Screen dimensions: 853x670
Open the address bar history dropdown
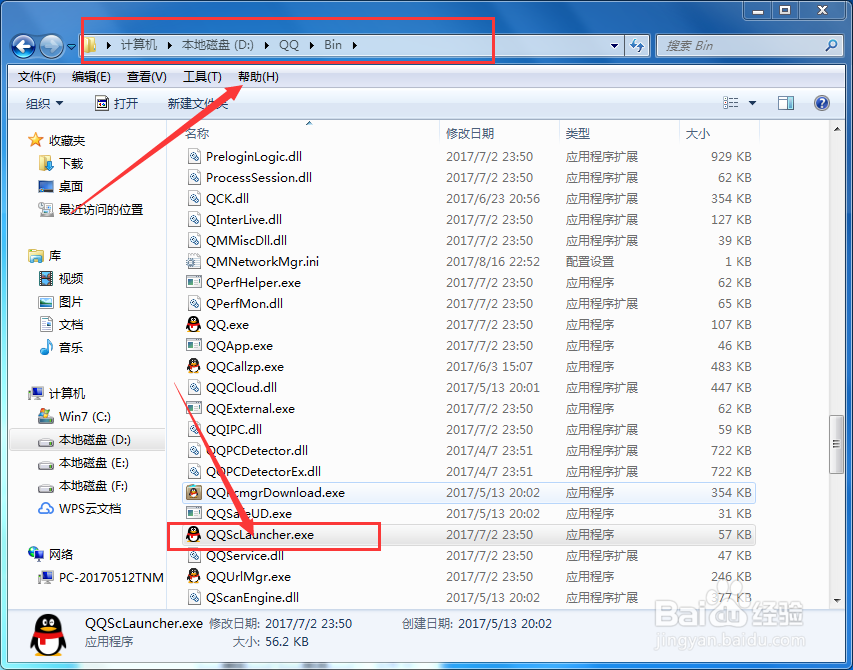614,46
